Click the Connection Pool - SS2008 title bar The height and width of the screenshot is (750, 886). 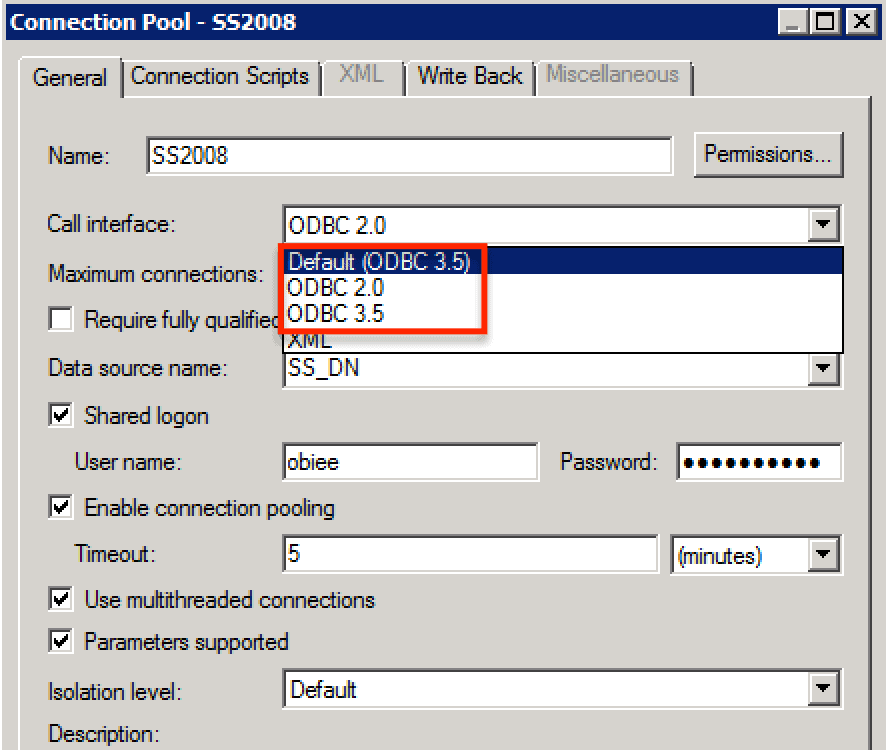point(390,22)
